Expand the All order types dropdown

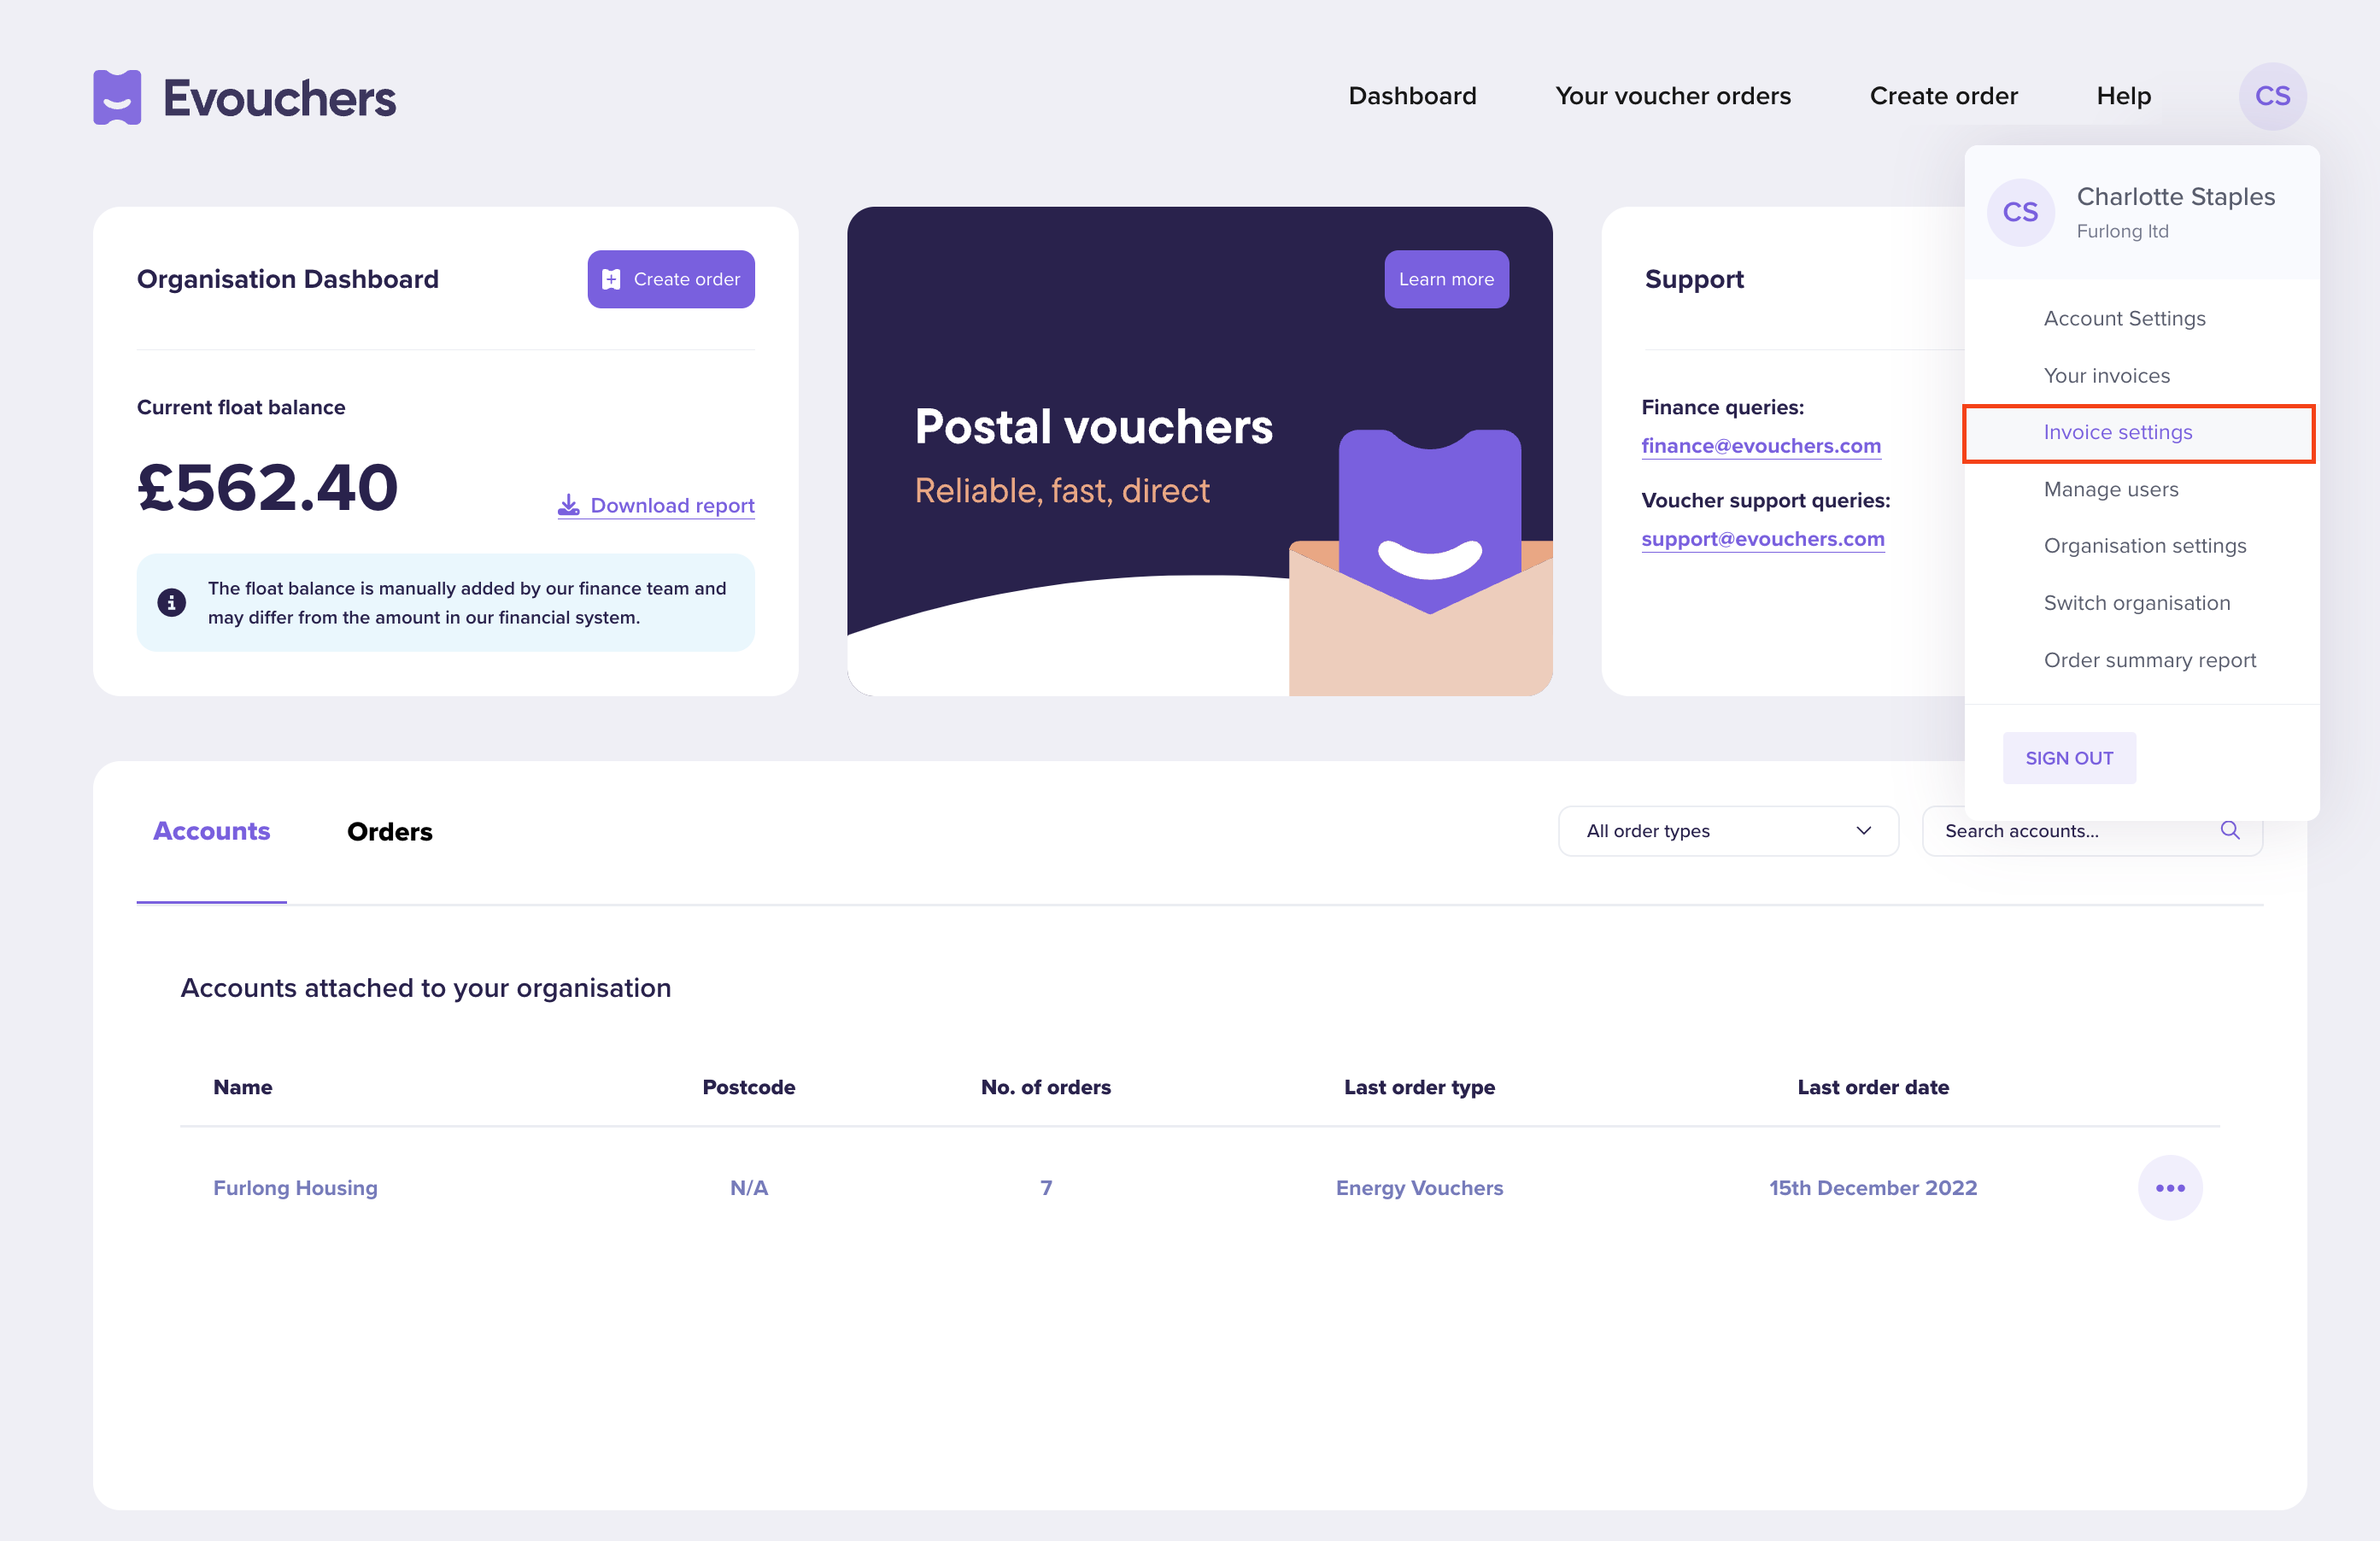[x=1728, y=831]
